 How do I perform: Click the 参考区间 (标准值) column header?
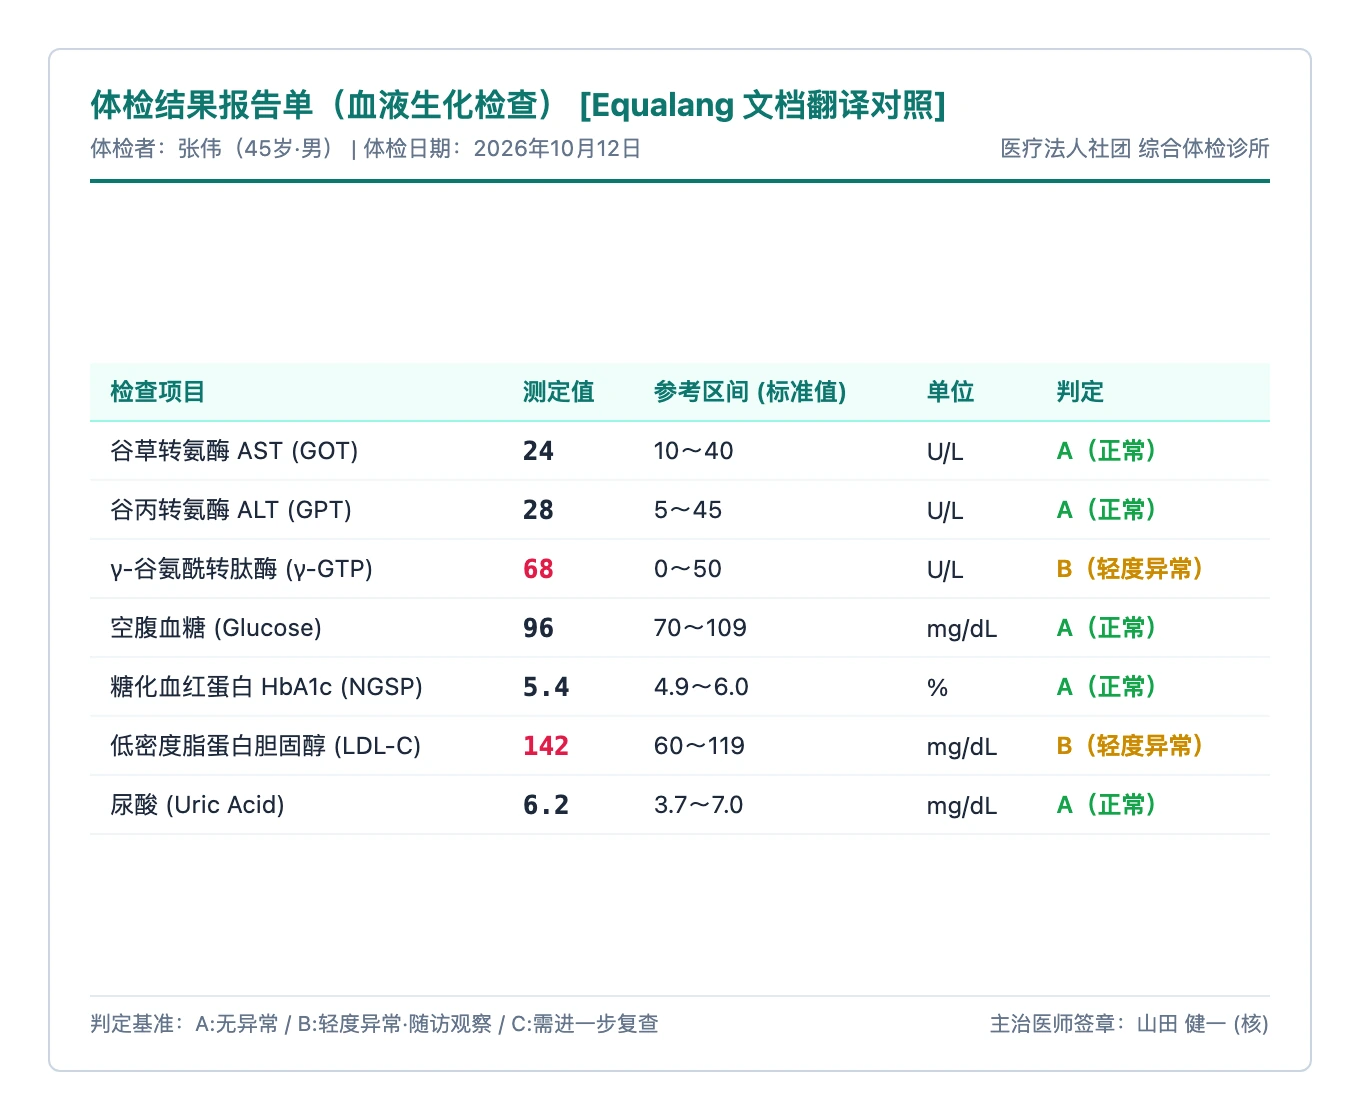tap(750, 392)
